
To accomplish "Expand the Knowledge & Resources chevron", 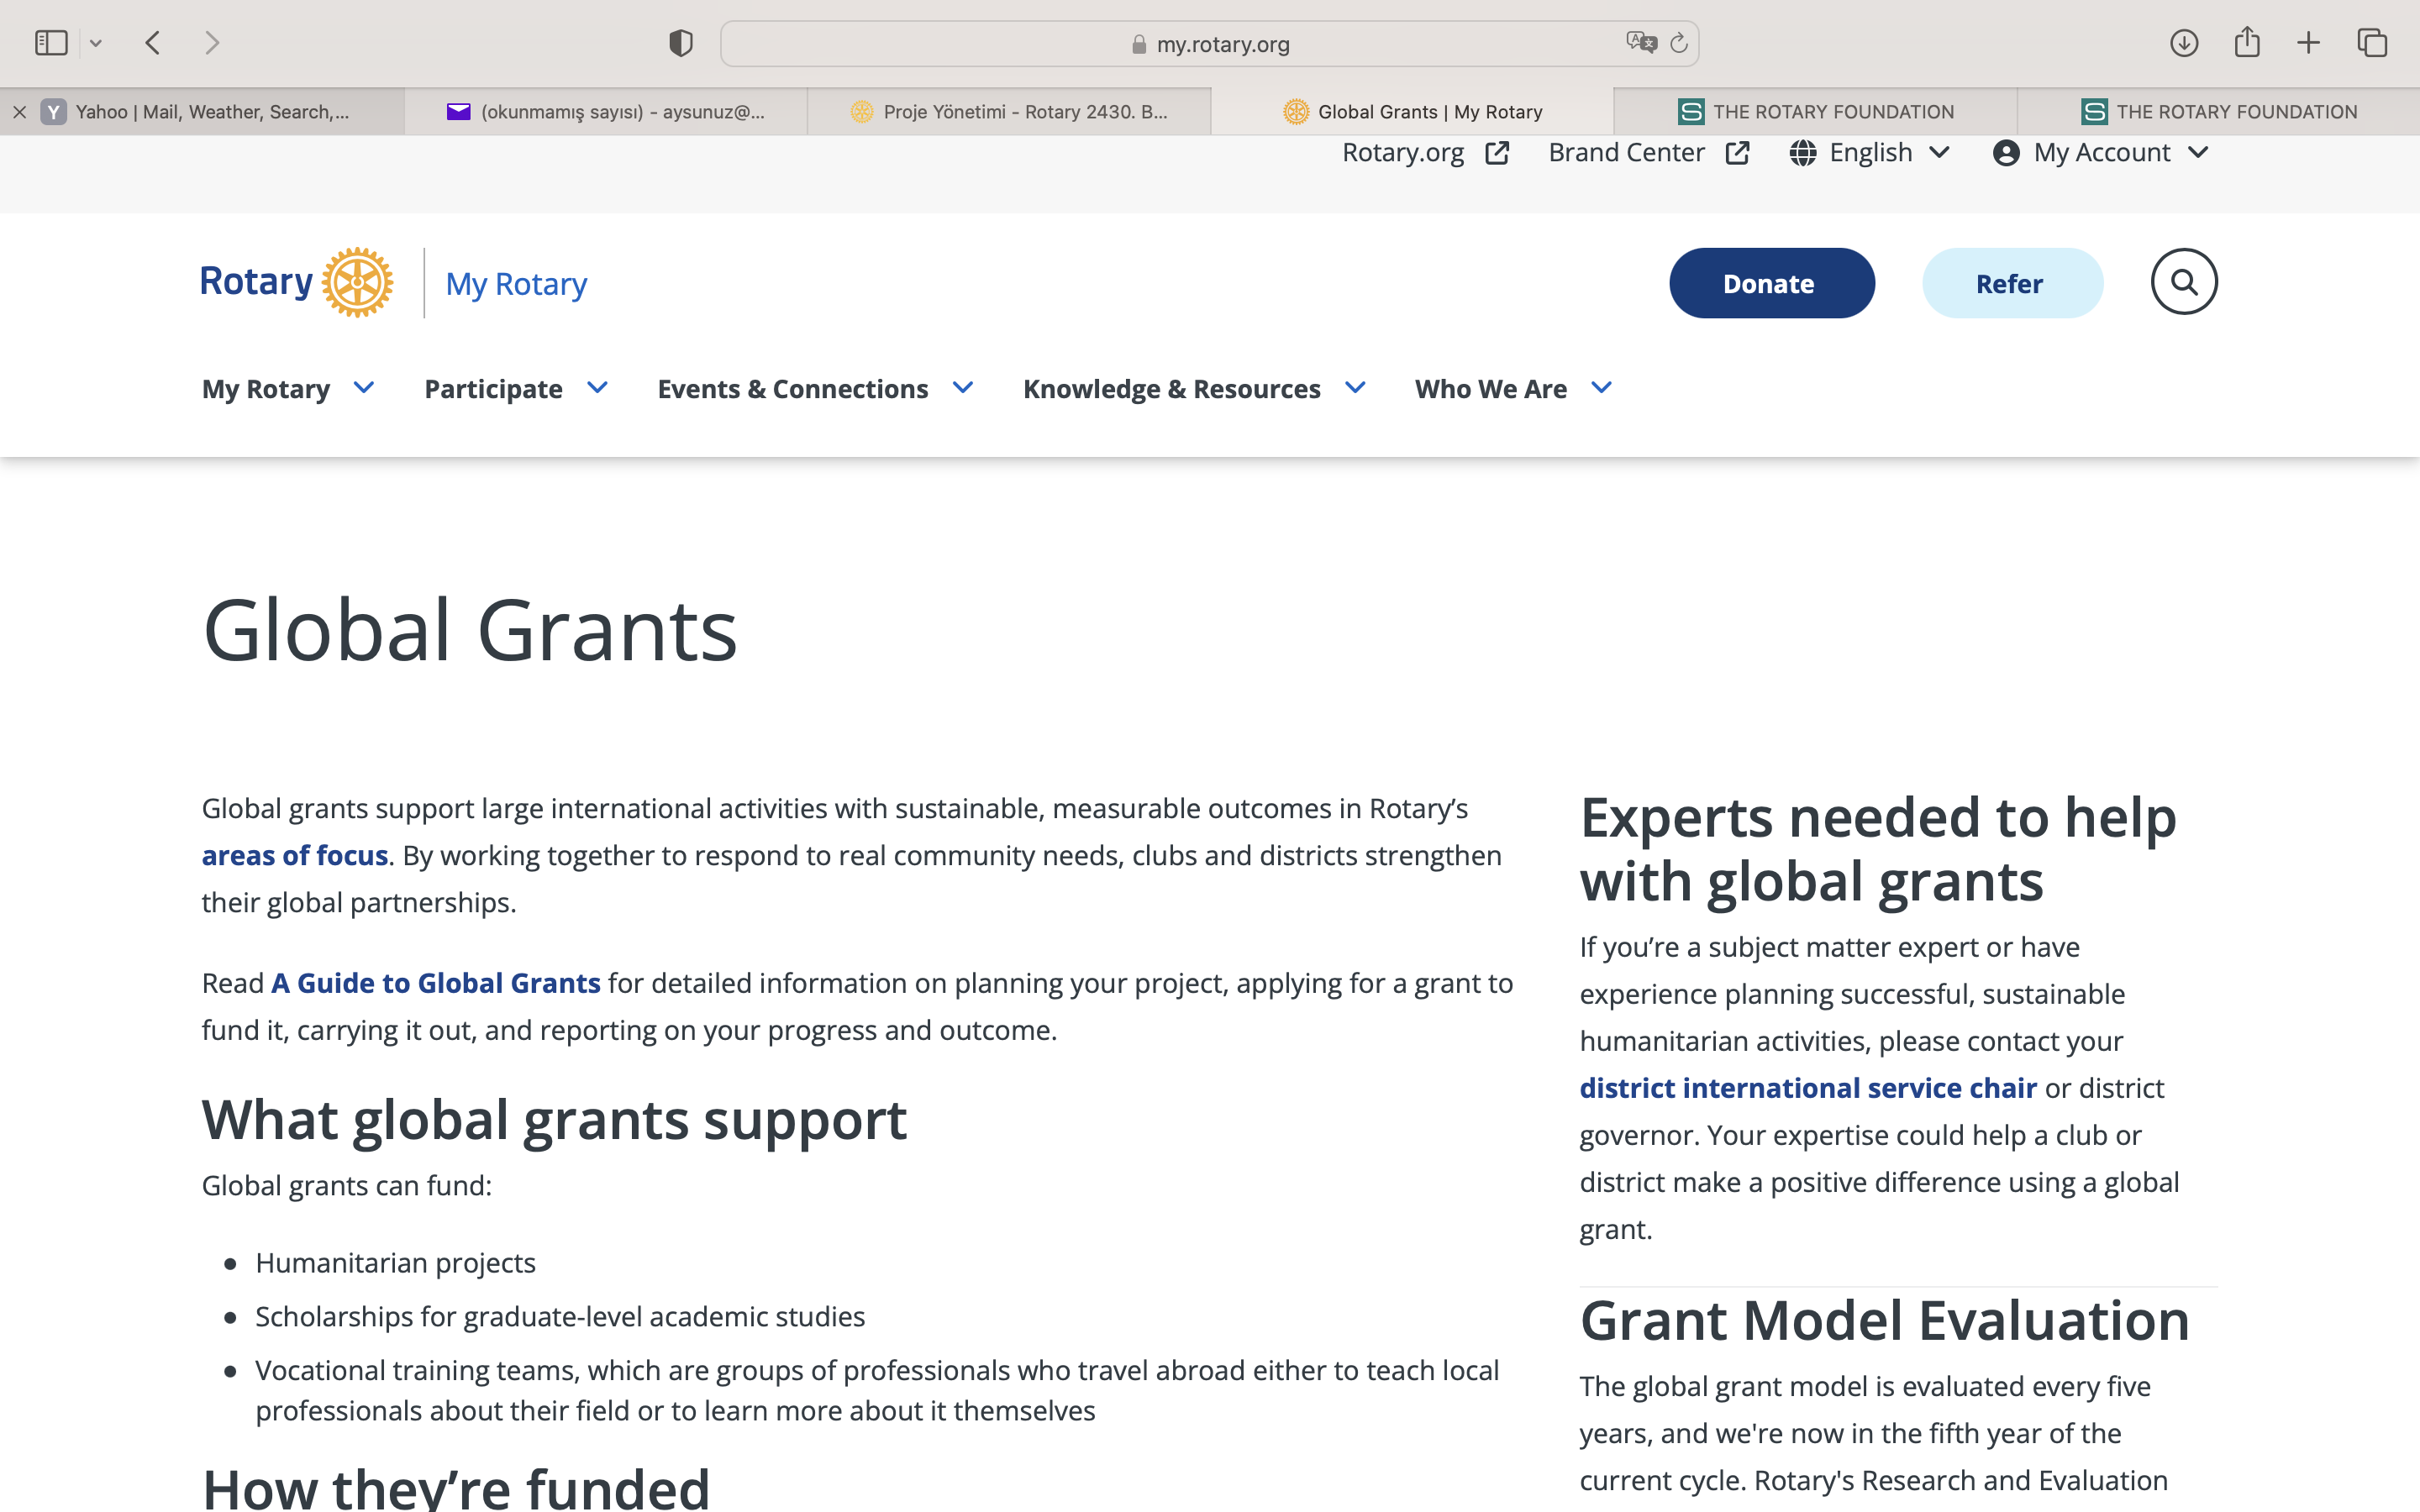I will (x=1355, y=388).
